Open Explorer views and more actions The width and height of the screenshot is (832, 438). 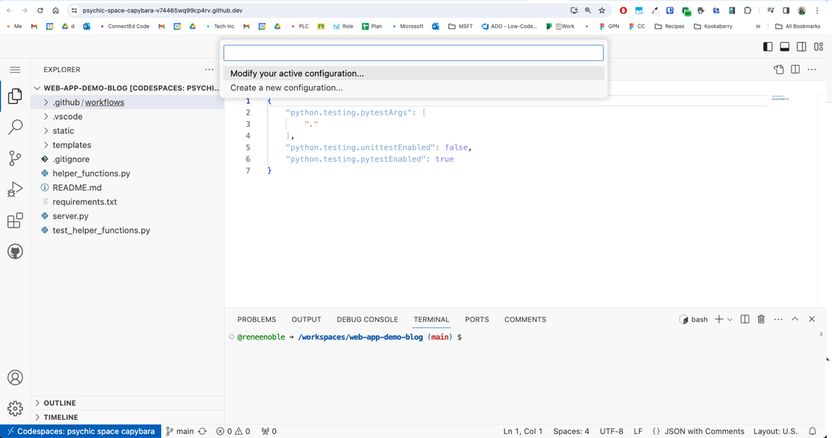tap(209, 70)
